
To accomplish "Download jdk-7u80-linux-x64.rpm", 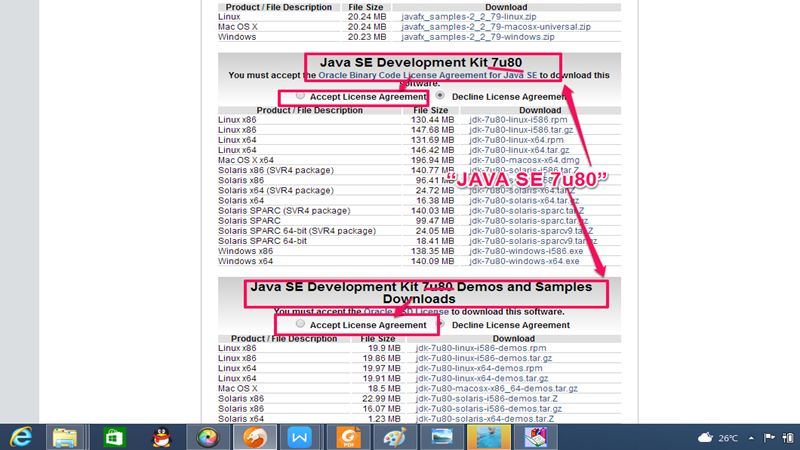I will 516,140.
